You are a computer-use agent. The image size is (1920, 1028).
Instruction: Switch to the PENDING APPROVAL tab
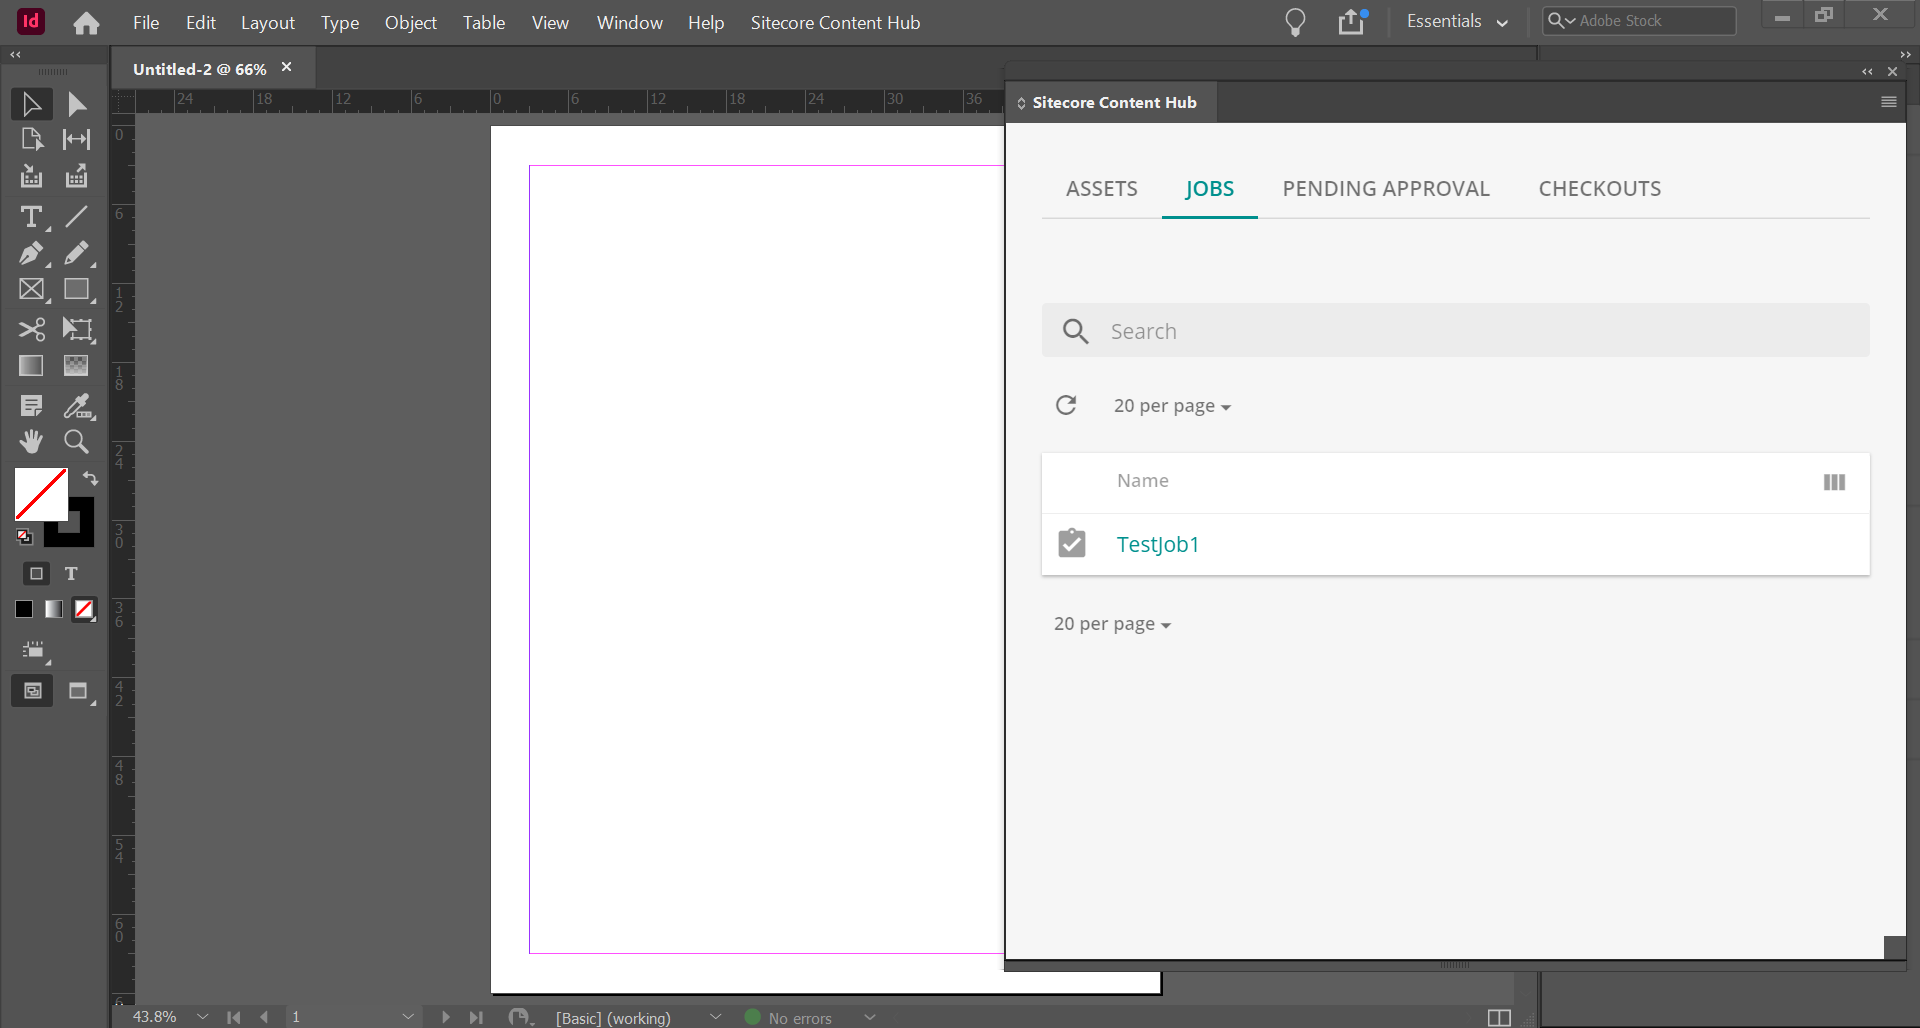[1386, 188]
